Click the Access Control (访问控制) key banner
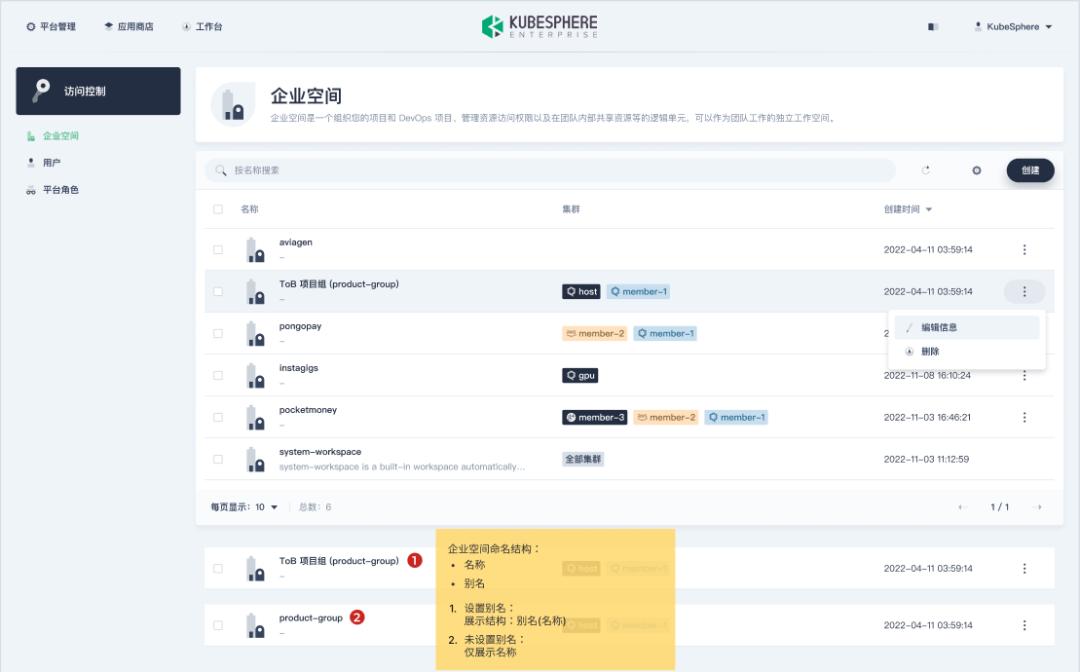 pyautogui.click(x=98, y=91)
